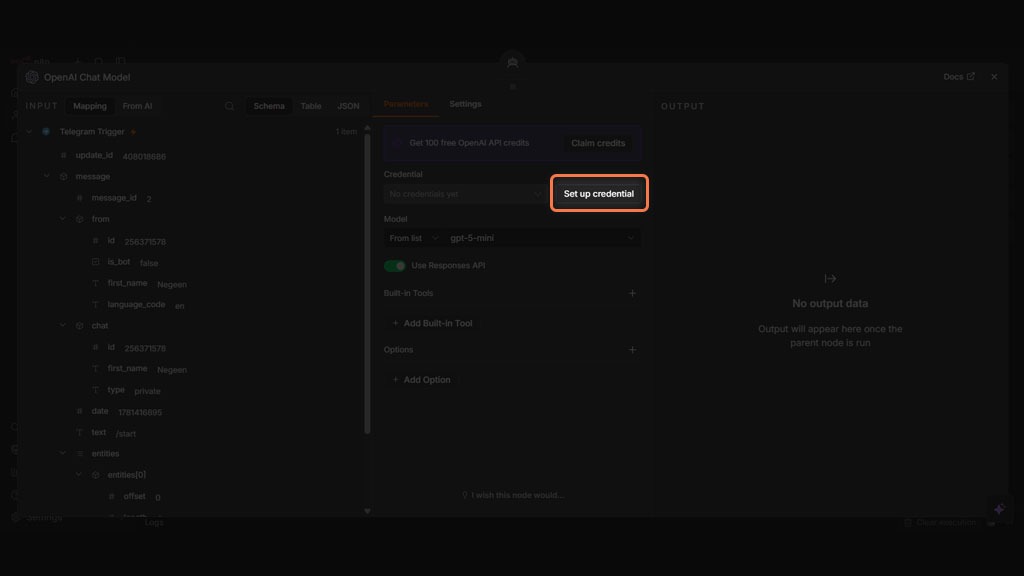The image size is (1024, 576).
Task: Click the cube object icon beside chat
Action: 80,325
